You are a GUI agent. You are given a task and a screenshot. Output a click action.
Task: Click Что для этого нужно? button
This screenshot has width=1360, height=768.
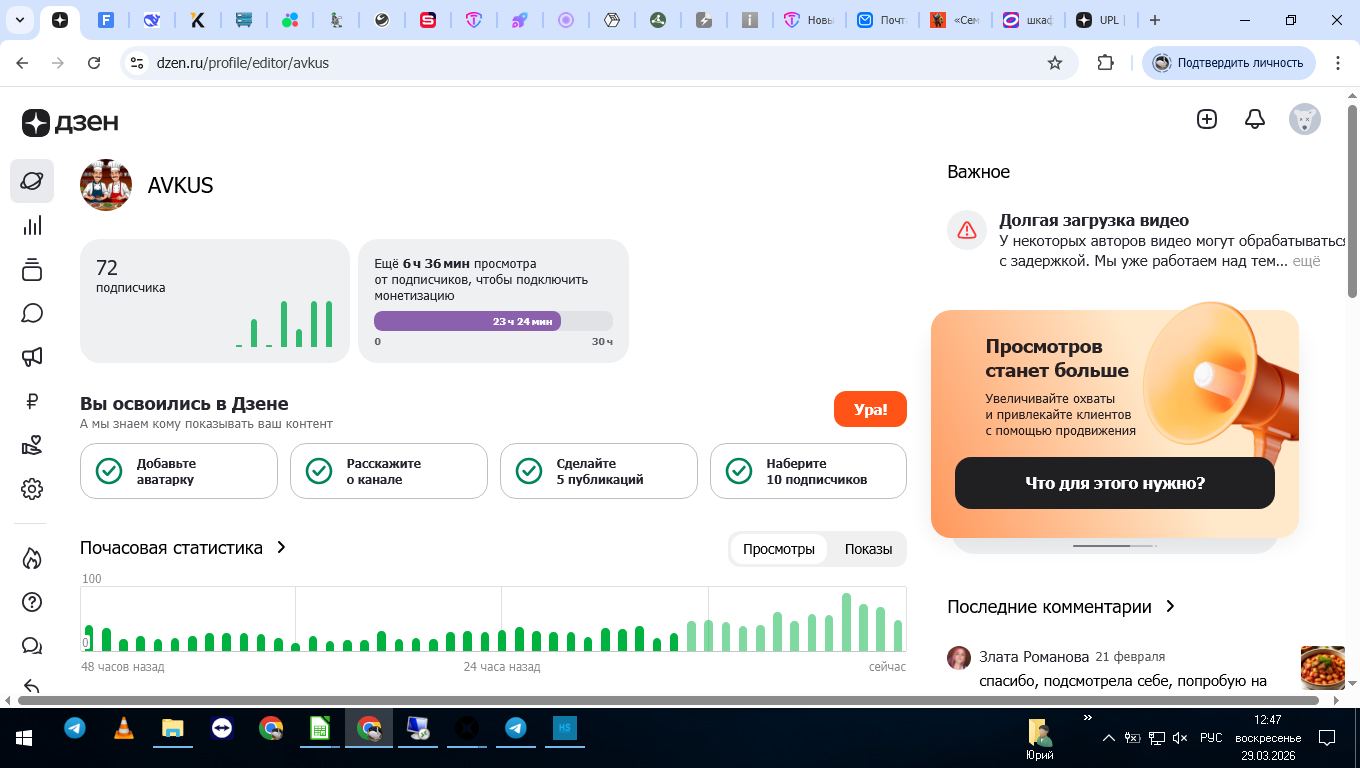pyautogui.click(x=1115, y=483)
